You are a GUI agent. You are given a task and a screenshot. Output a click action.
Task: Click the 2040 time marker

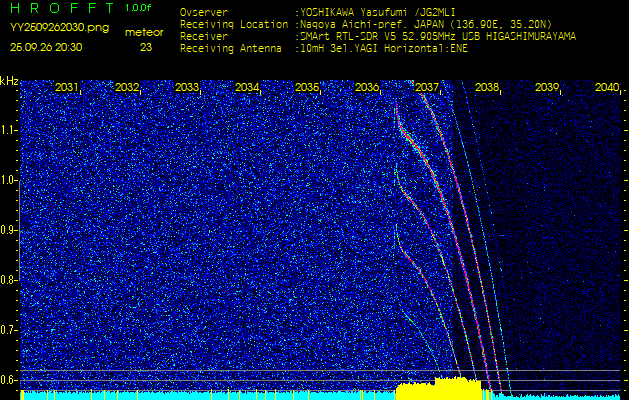606,88
